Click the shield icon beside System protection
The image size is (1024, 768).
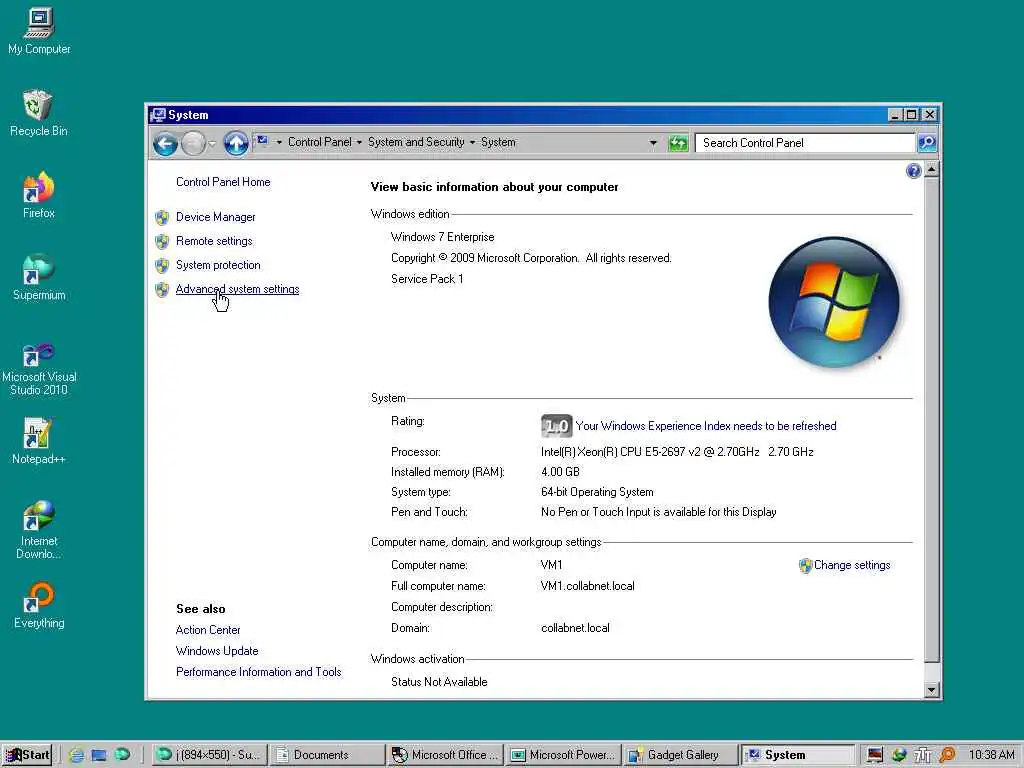(162, 266)
